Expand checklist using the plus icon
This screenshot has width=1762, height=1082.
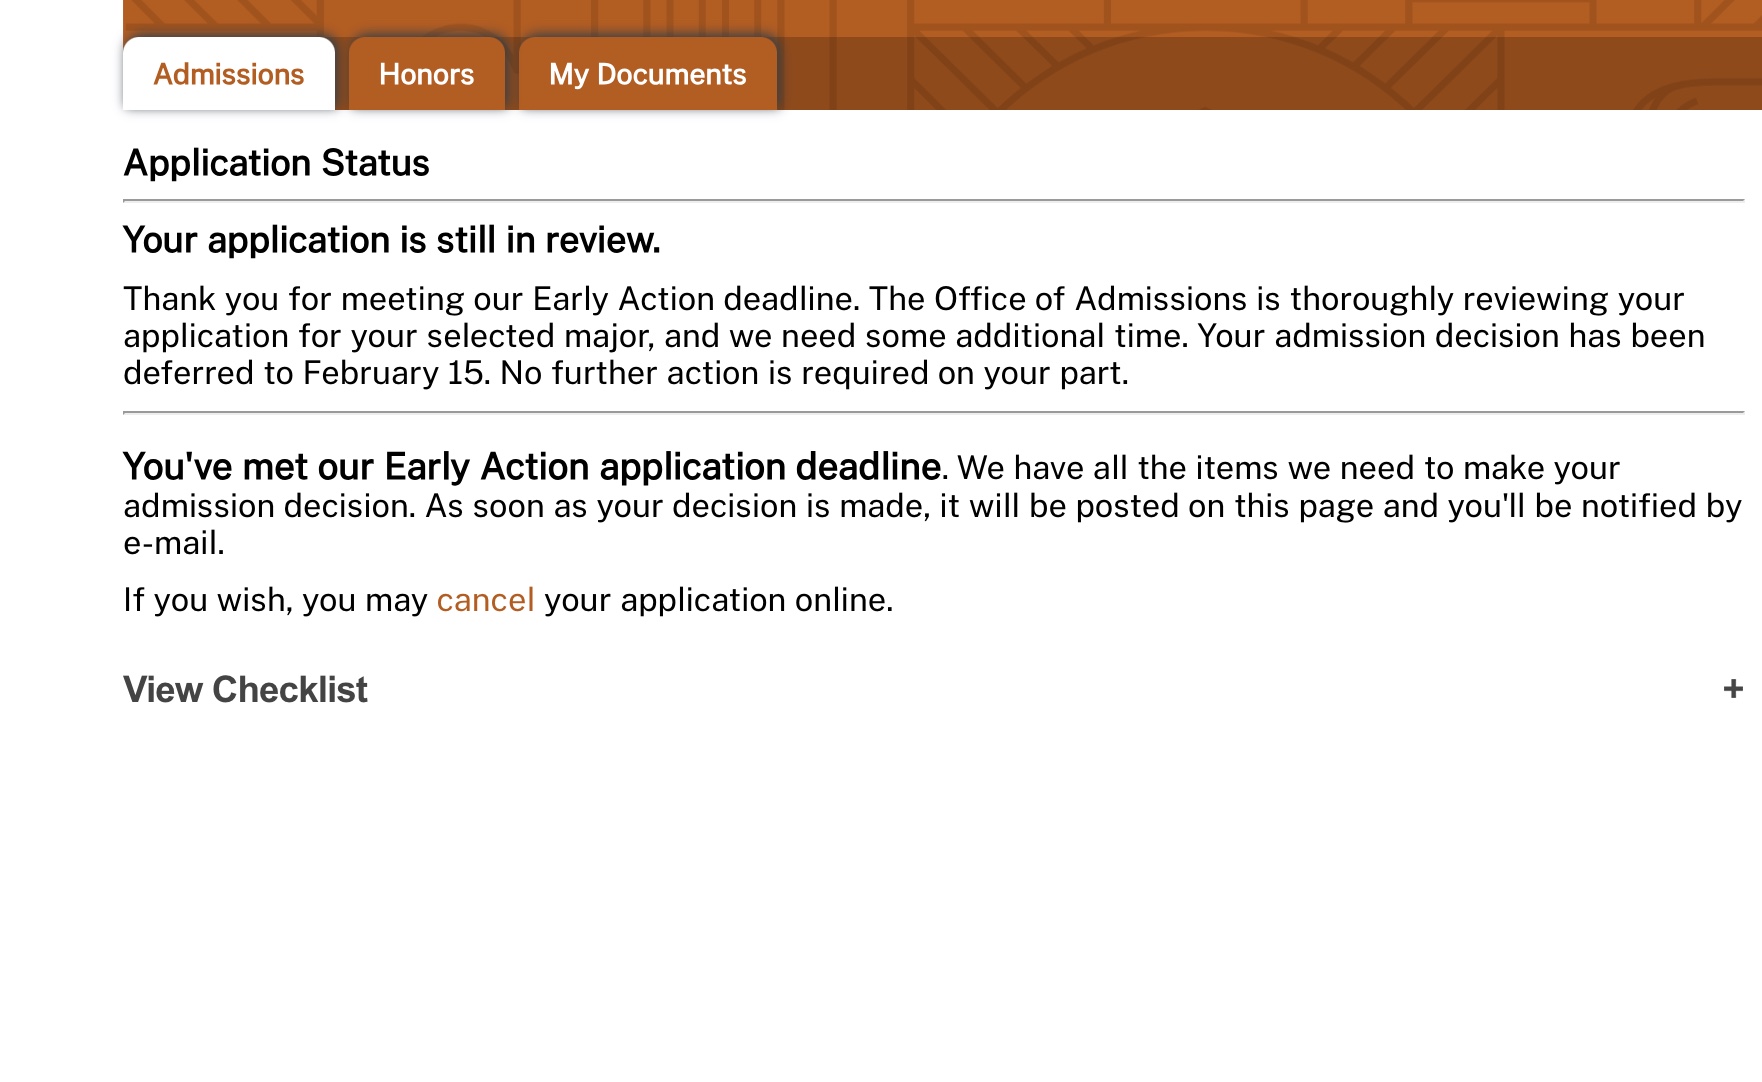tap(1733, 689)
